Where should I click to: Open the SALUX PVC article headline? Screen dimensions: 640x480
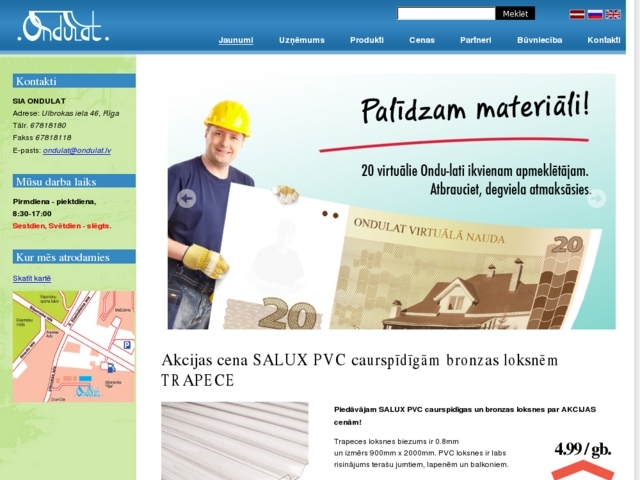tap(360, 369)
